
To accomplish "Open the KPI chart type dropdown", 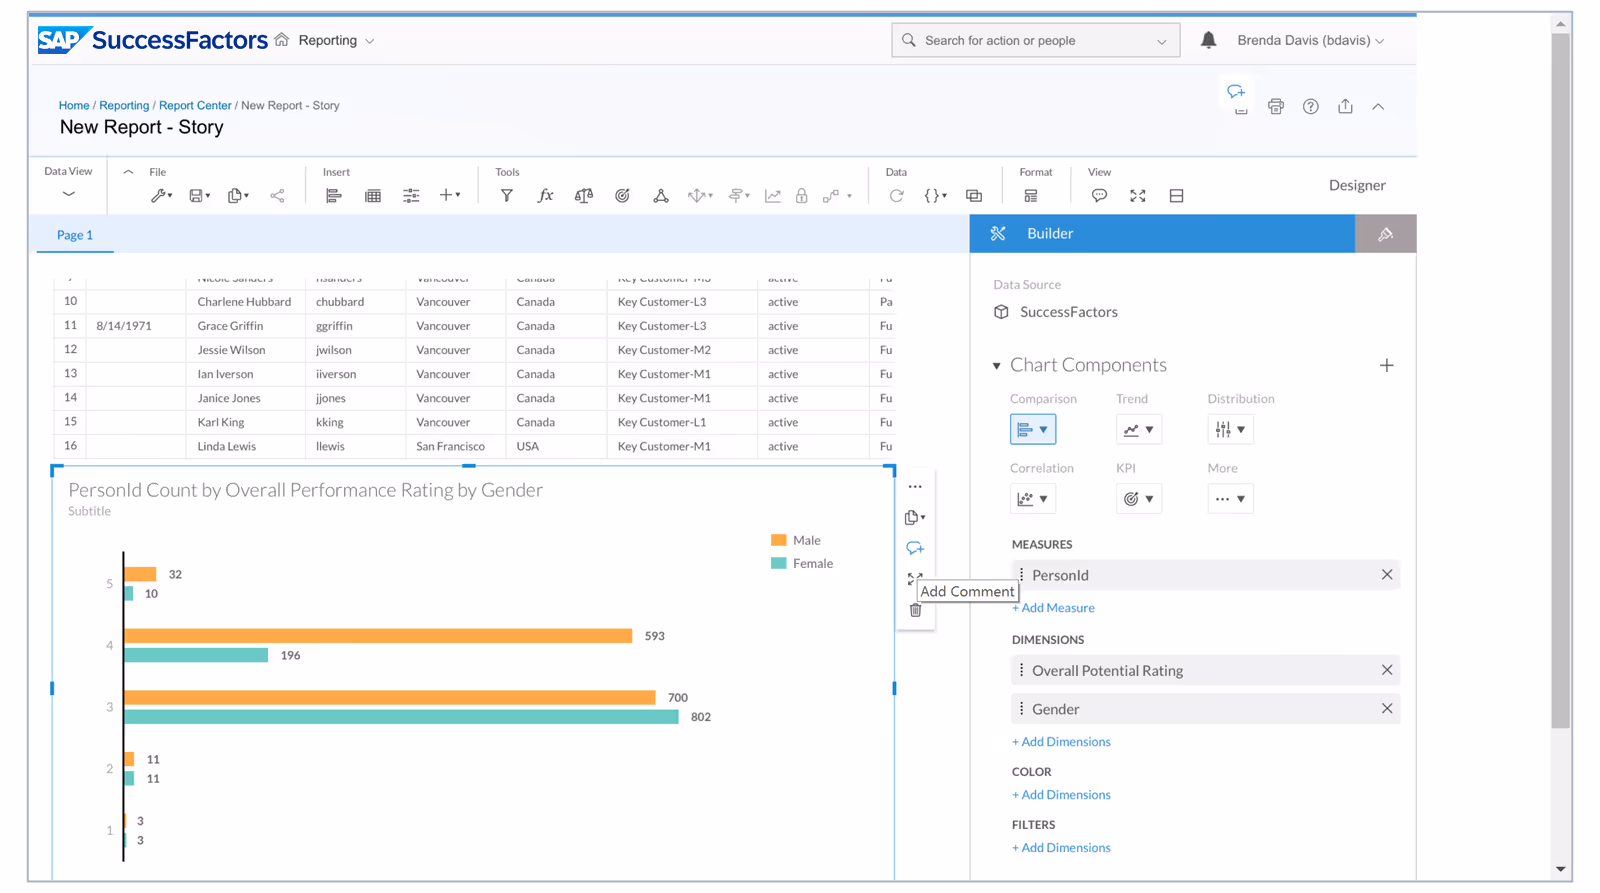I will [1139, 499].
